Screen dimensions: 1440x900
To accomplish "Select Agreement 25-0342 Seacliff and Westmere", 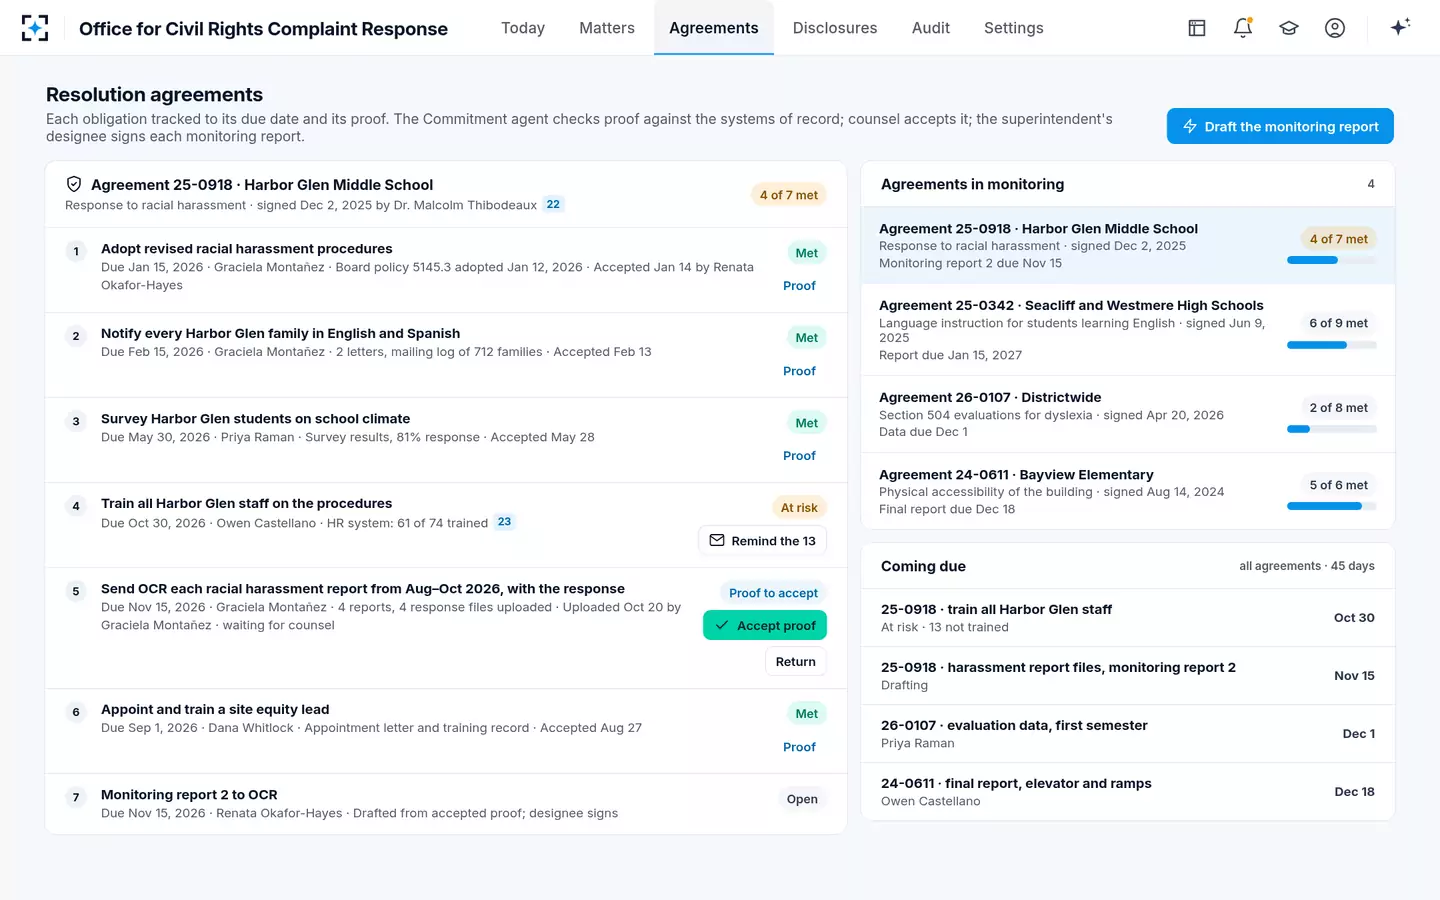I will tap(1128, 330).
